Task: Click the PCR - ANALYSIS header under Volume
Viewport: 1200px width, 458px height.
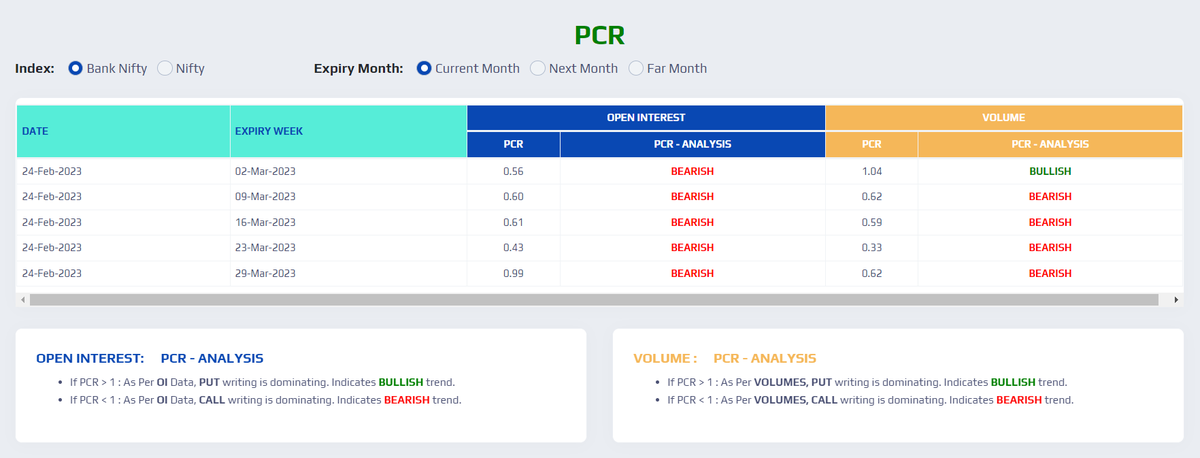Action: [x=1050, y=144]
